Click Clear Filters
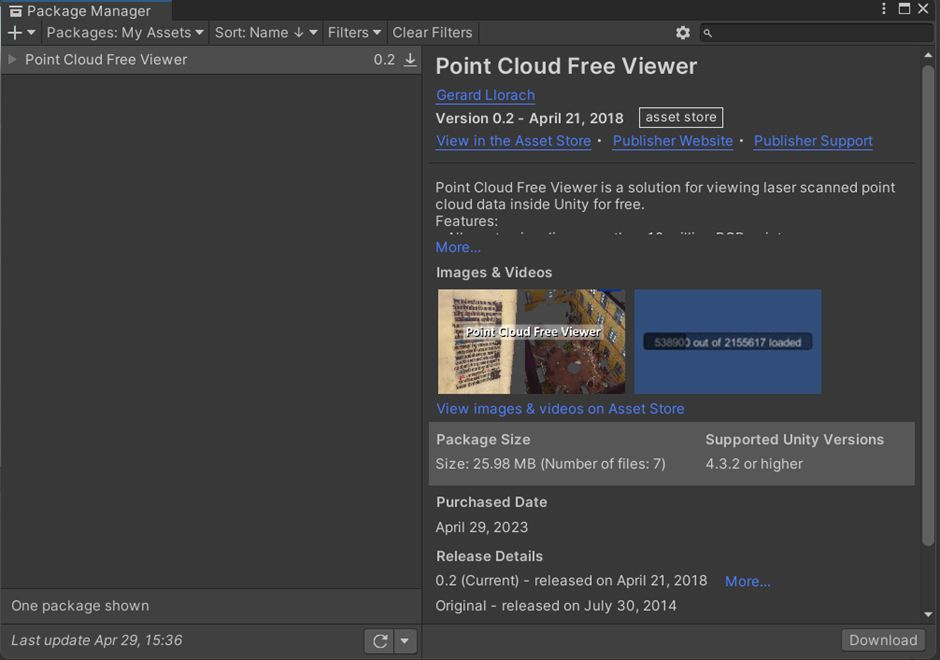 pos(432,32)
